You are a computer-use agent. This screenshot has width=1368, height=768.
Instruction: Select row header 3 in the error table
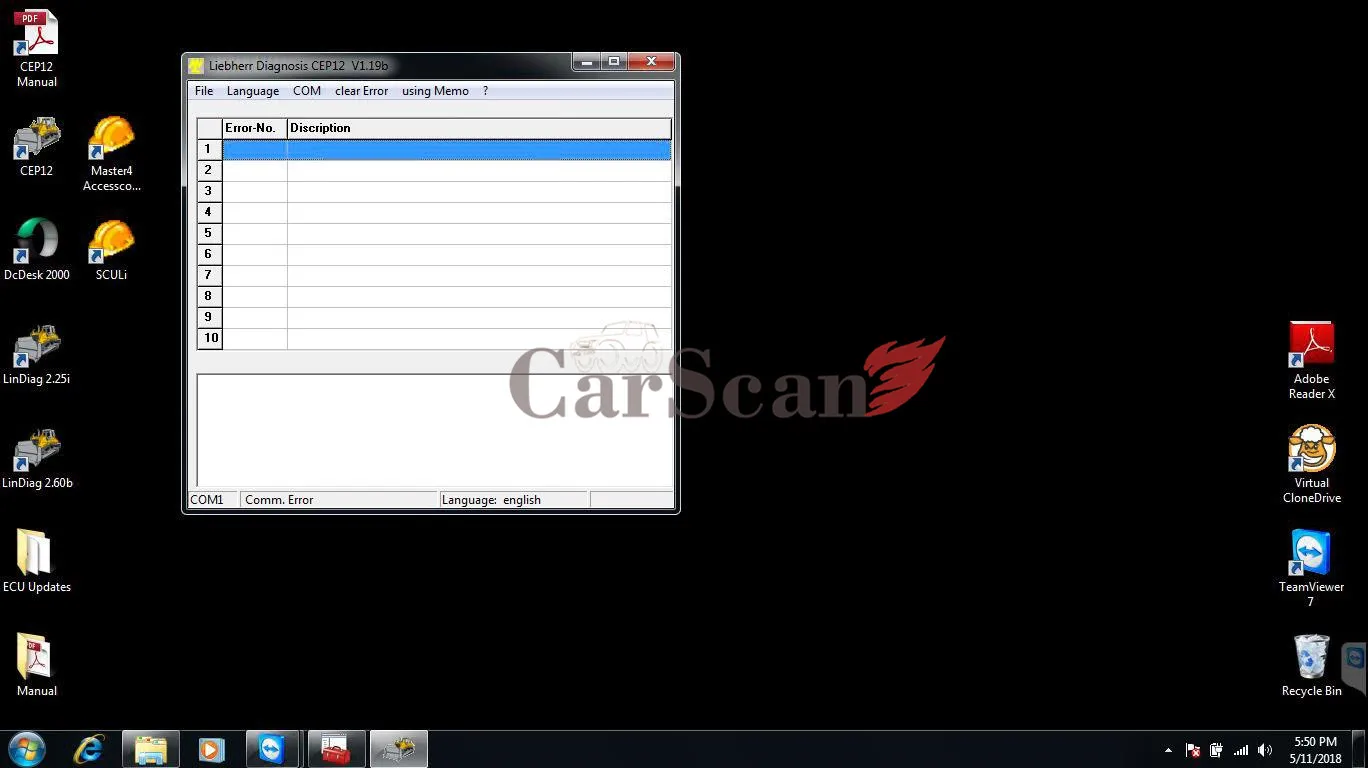(x=209, y=191)
